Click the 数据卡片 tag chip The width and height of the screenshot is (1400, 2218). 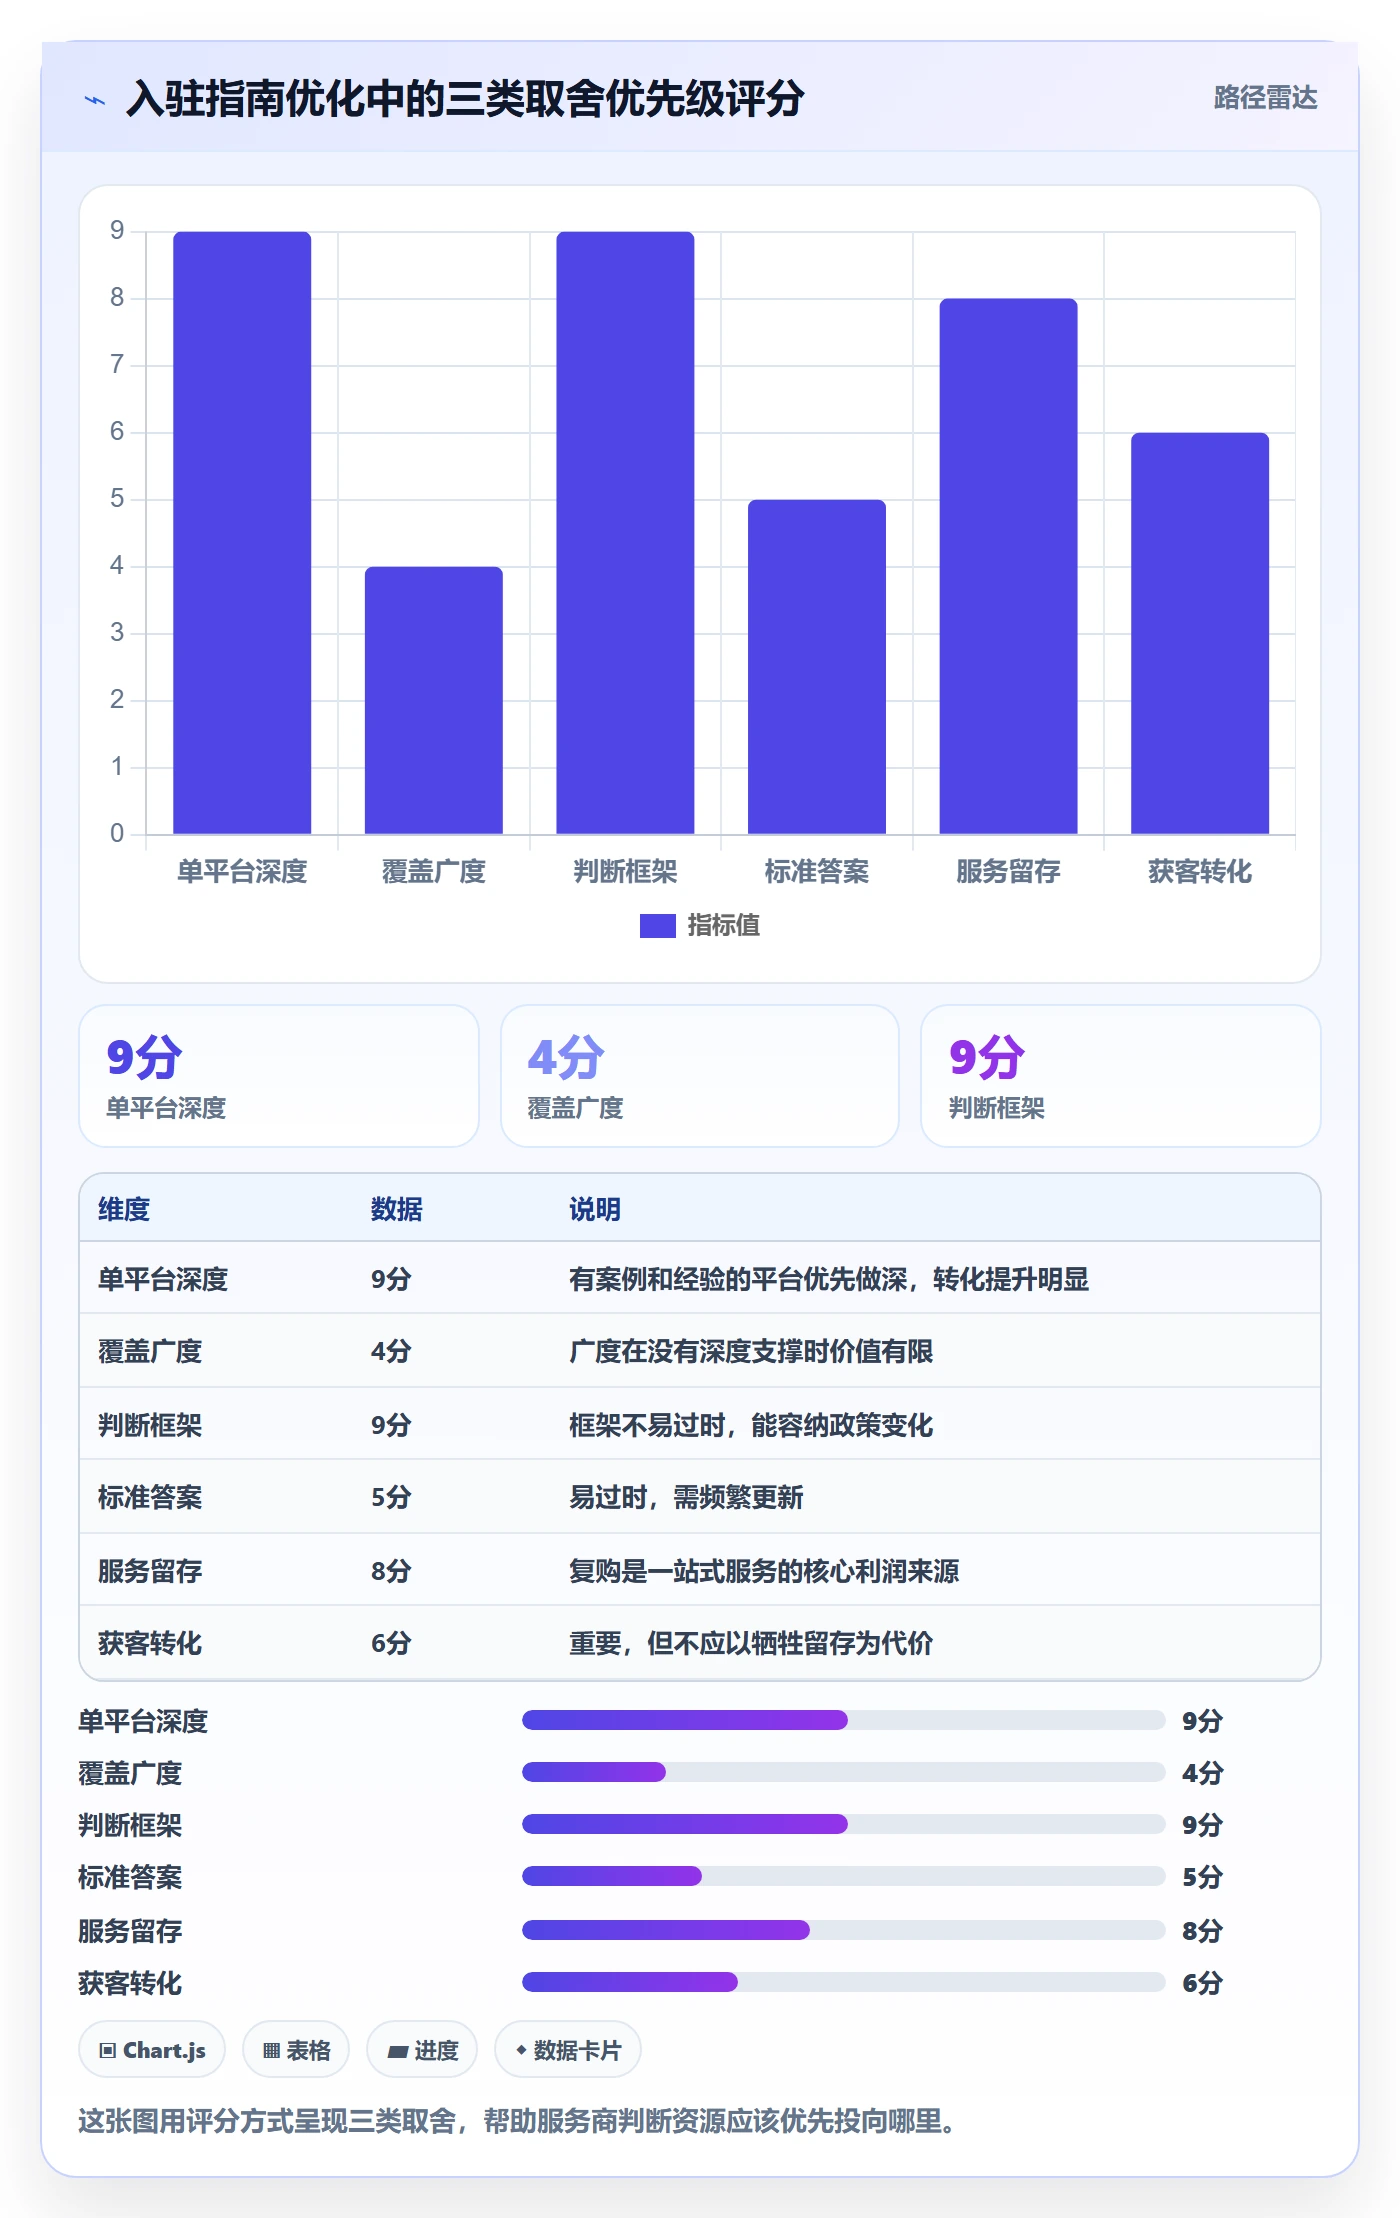point(568,2050)
